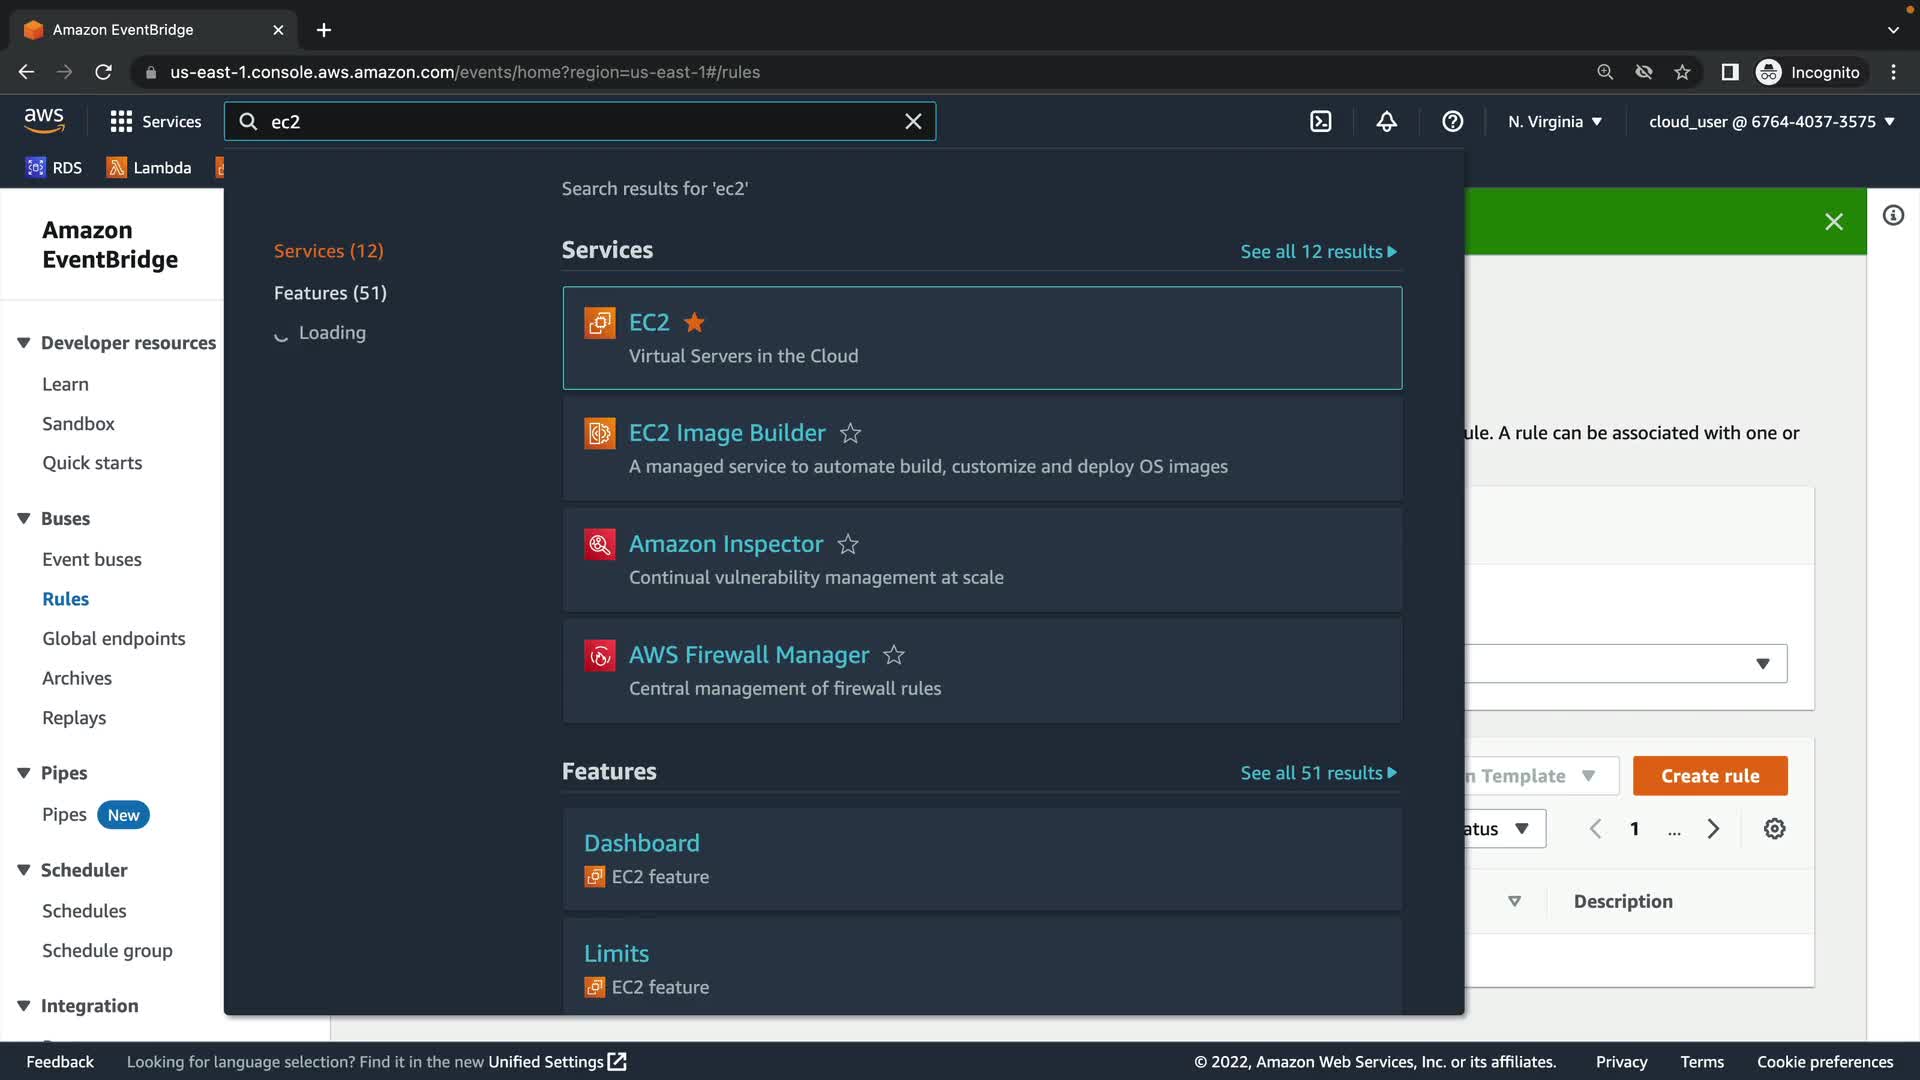1920x1080 pixels.
Task: Expand the cloud_user account menu
Action: pos(1771,121)
